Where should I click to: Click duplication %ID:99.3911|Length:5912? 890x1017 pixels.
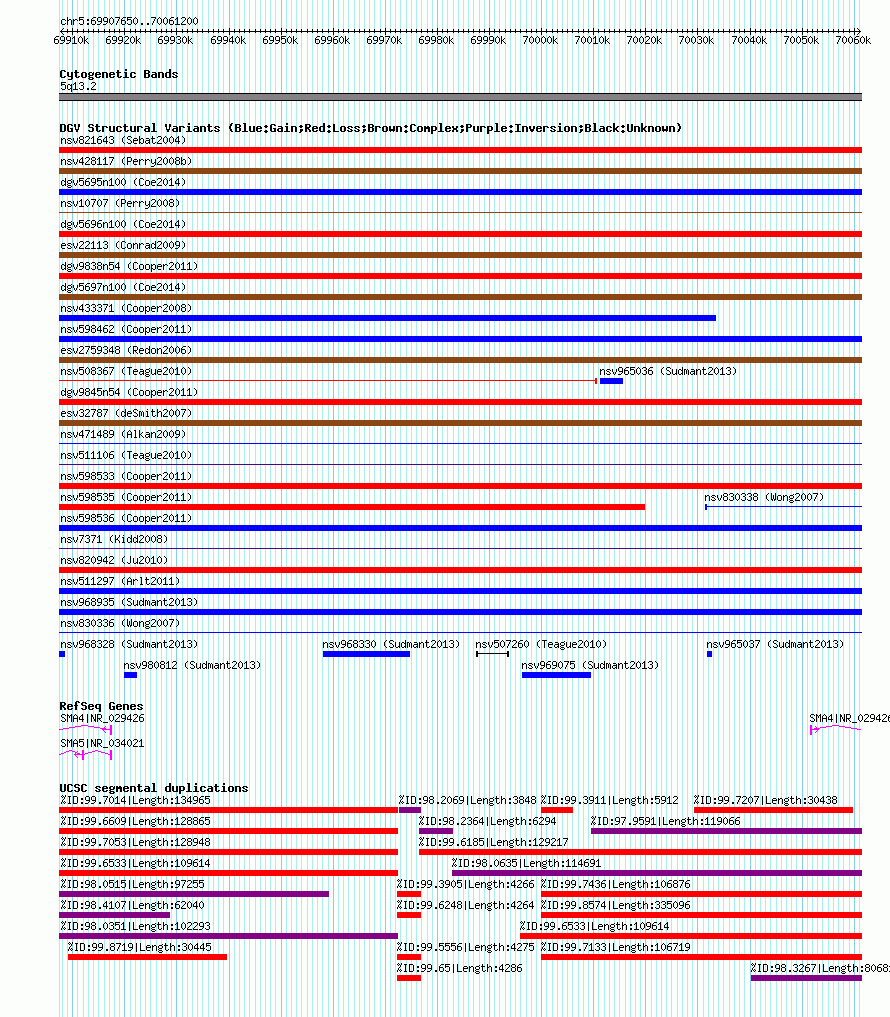coord(610,800)
